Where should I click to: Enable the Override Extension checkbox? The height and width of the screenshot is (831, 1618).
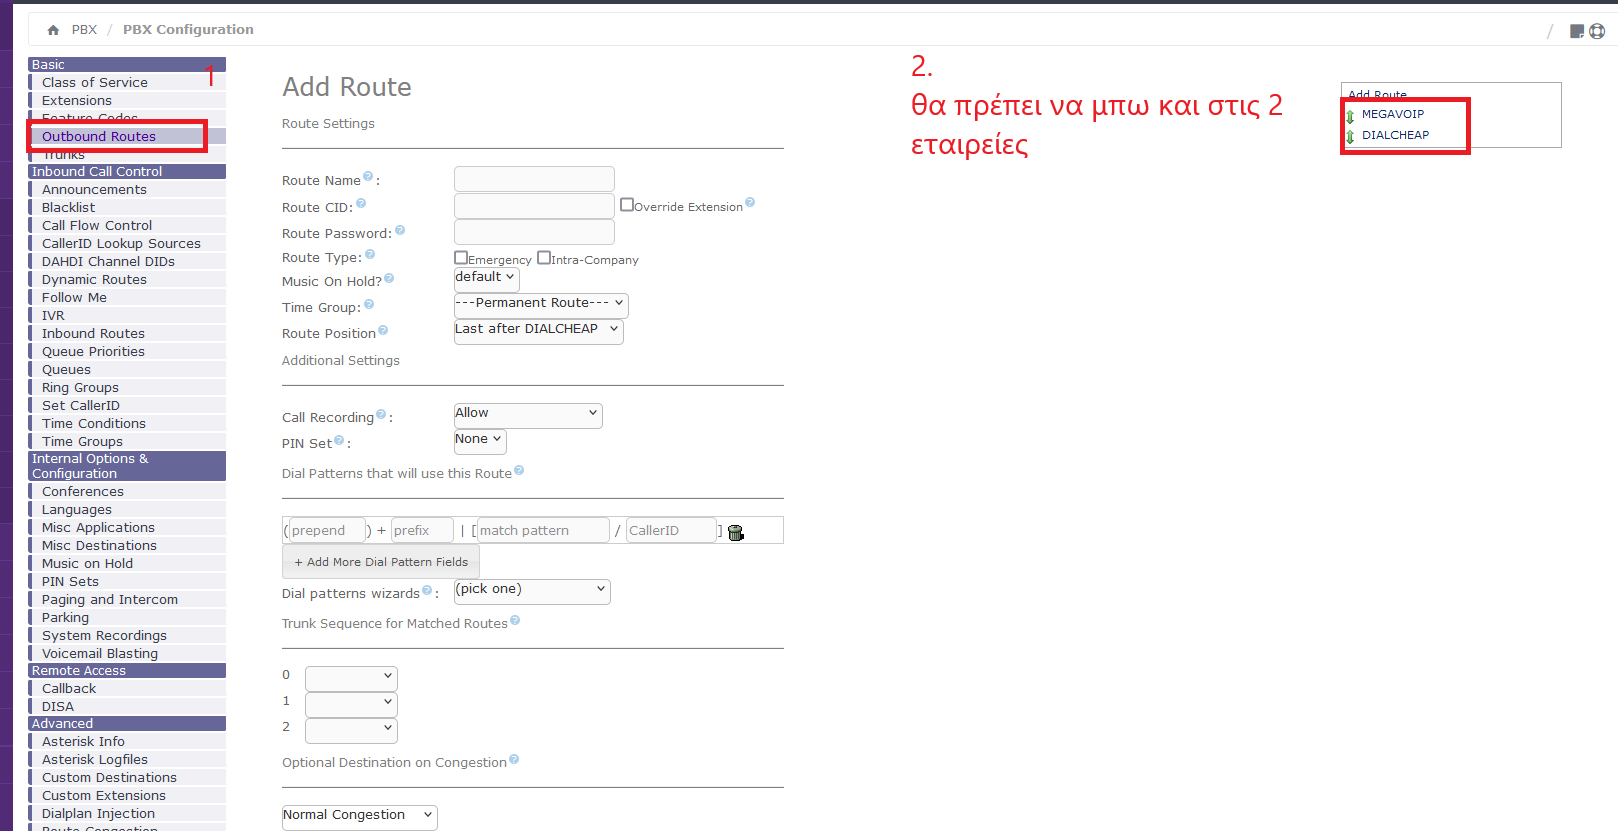pos(627,205)
